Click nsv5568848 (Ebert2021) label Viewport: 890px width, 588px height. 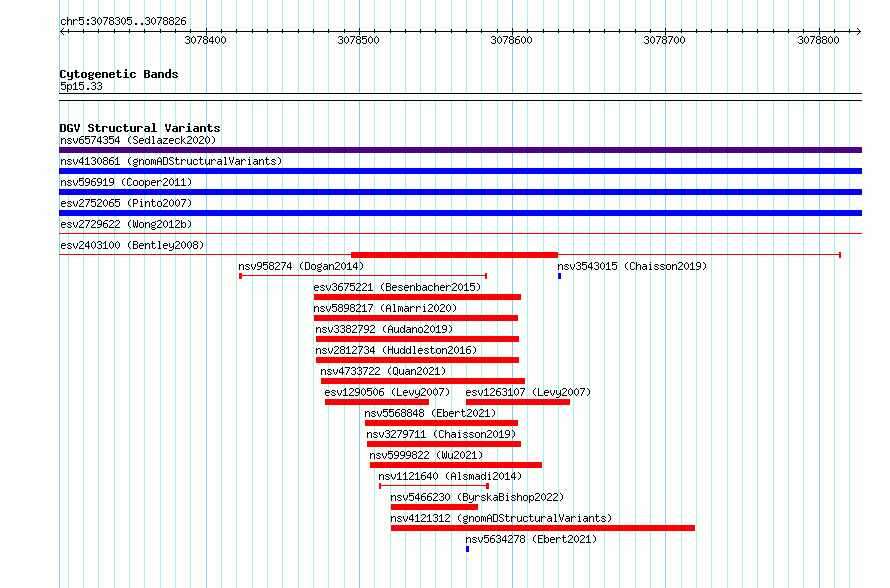[430, 413]
